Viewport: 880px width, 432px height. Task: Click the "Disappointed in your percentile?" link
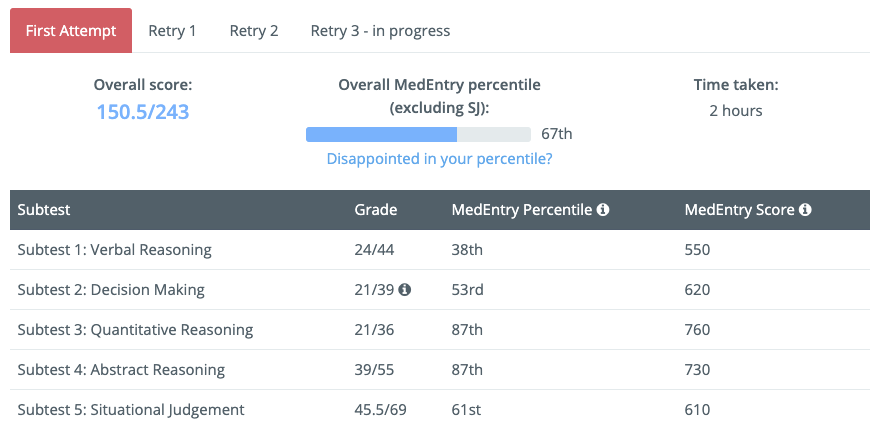click(439, 159)
